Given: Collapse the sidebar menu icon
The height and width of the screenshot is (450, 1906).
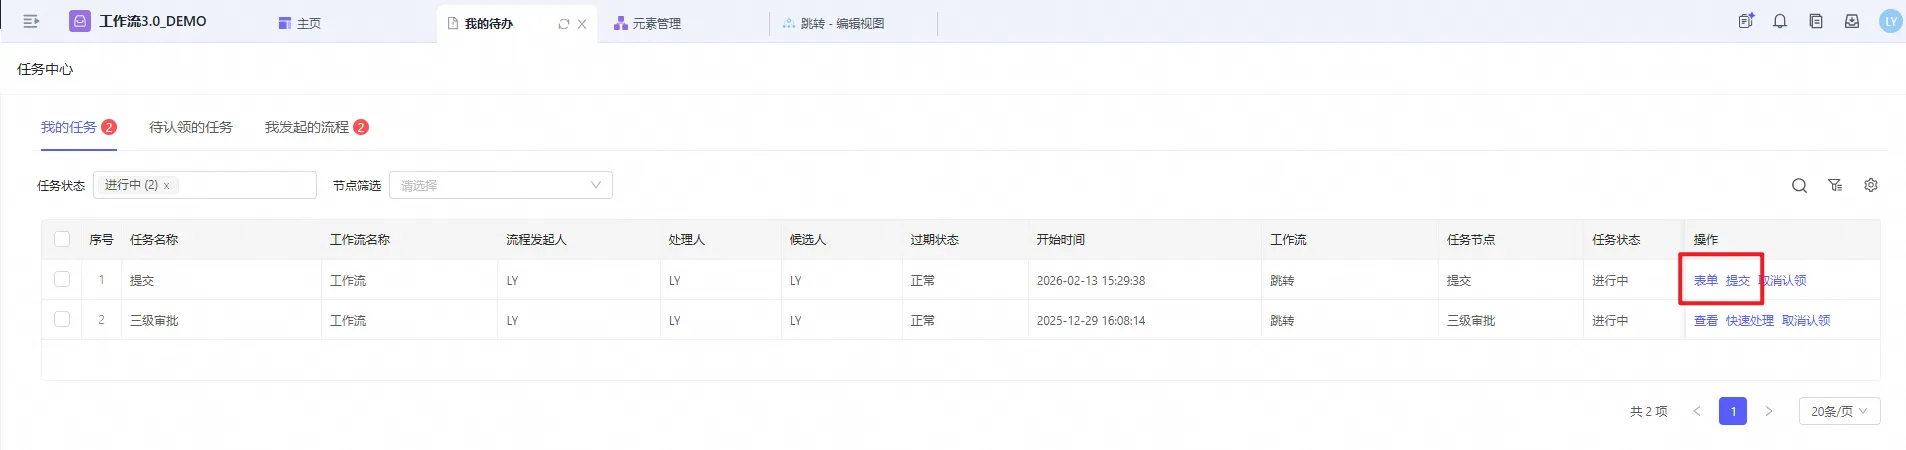Looking at the screenshot, I should (x=31, y=21).
